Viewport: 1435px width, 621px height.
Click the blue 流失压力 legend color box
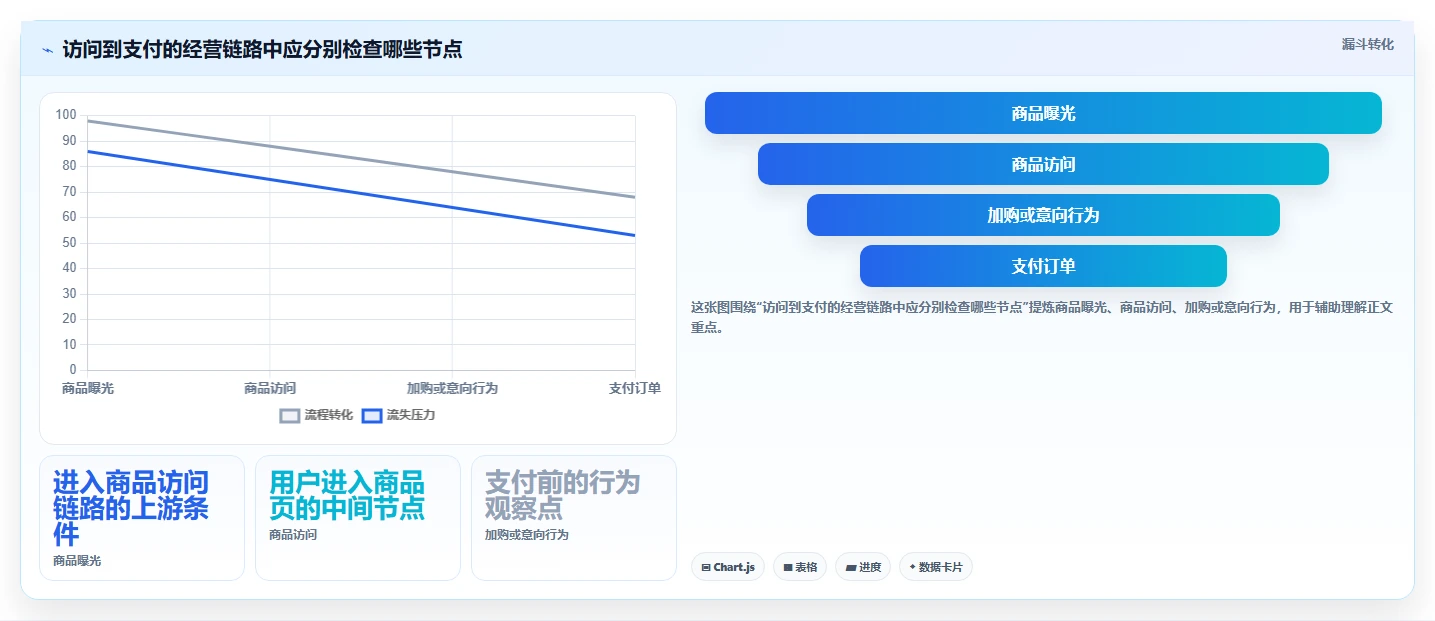(372, 416)
